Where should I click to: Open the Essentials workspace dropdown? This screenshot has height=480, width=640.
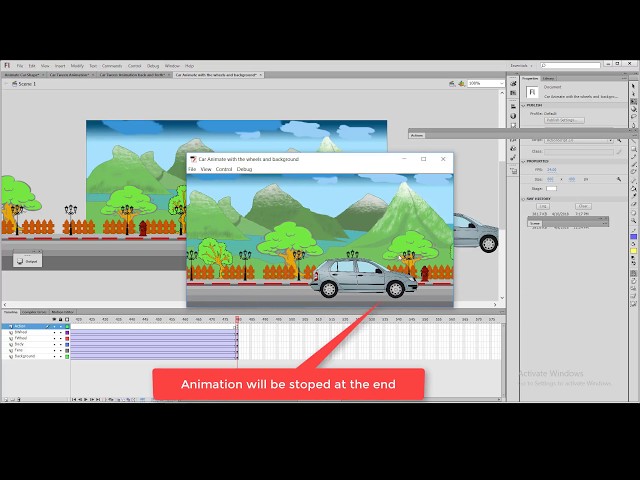click(521, 65)
